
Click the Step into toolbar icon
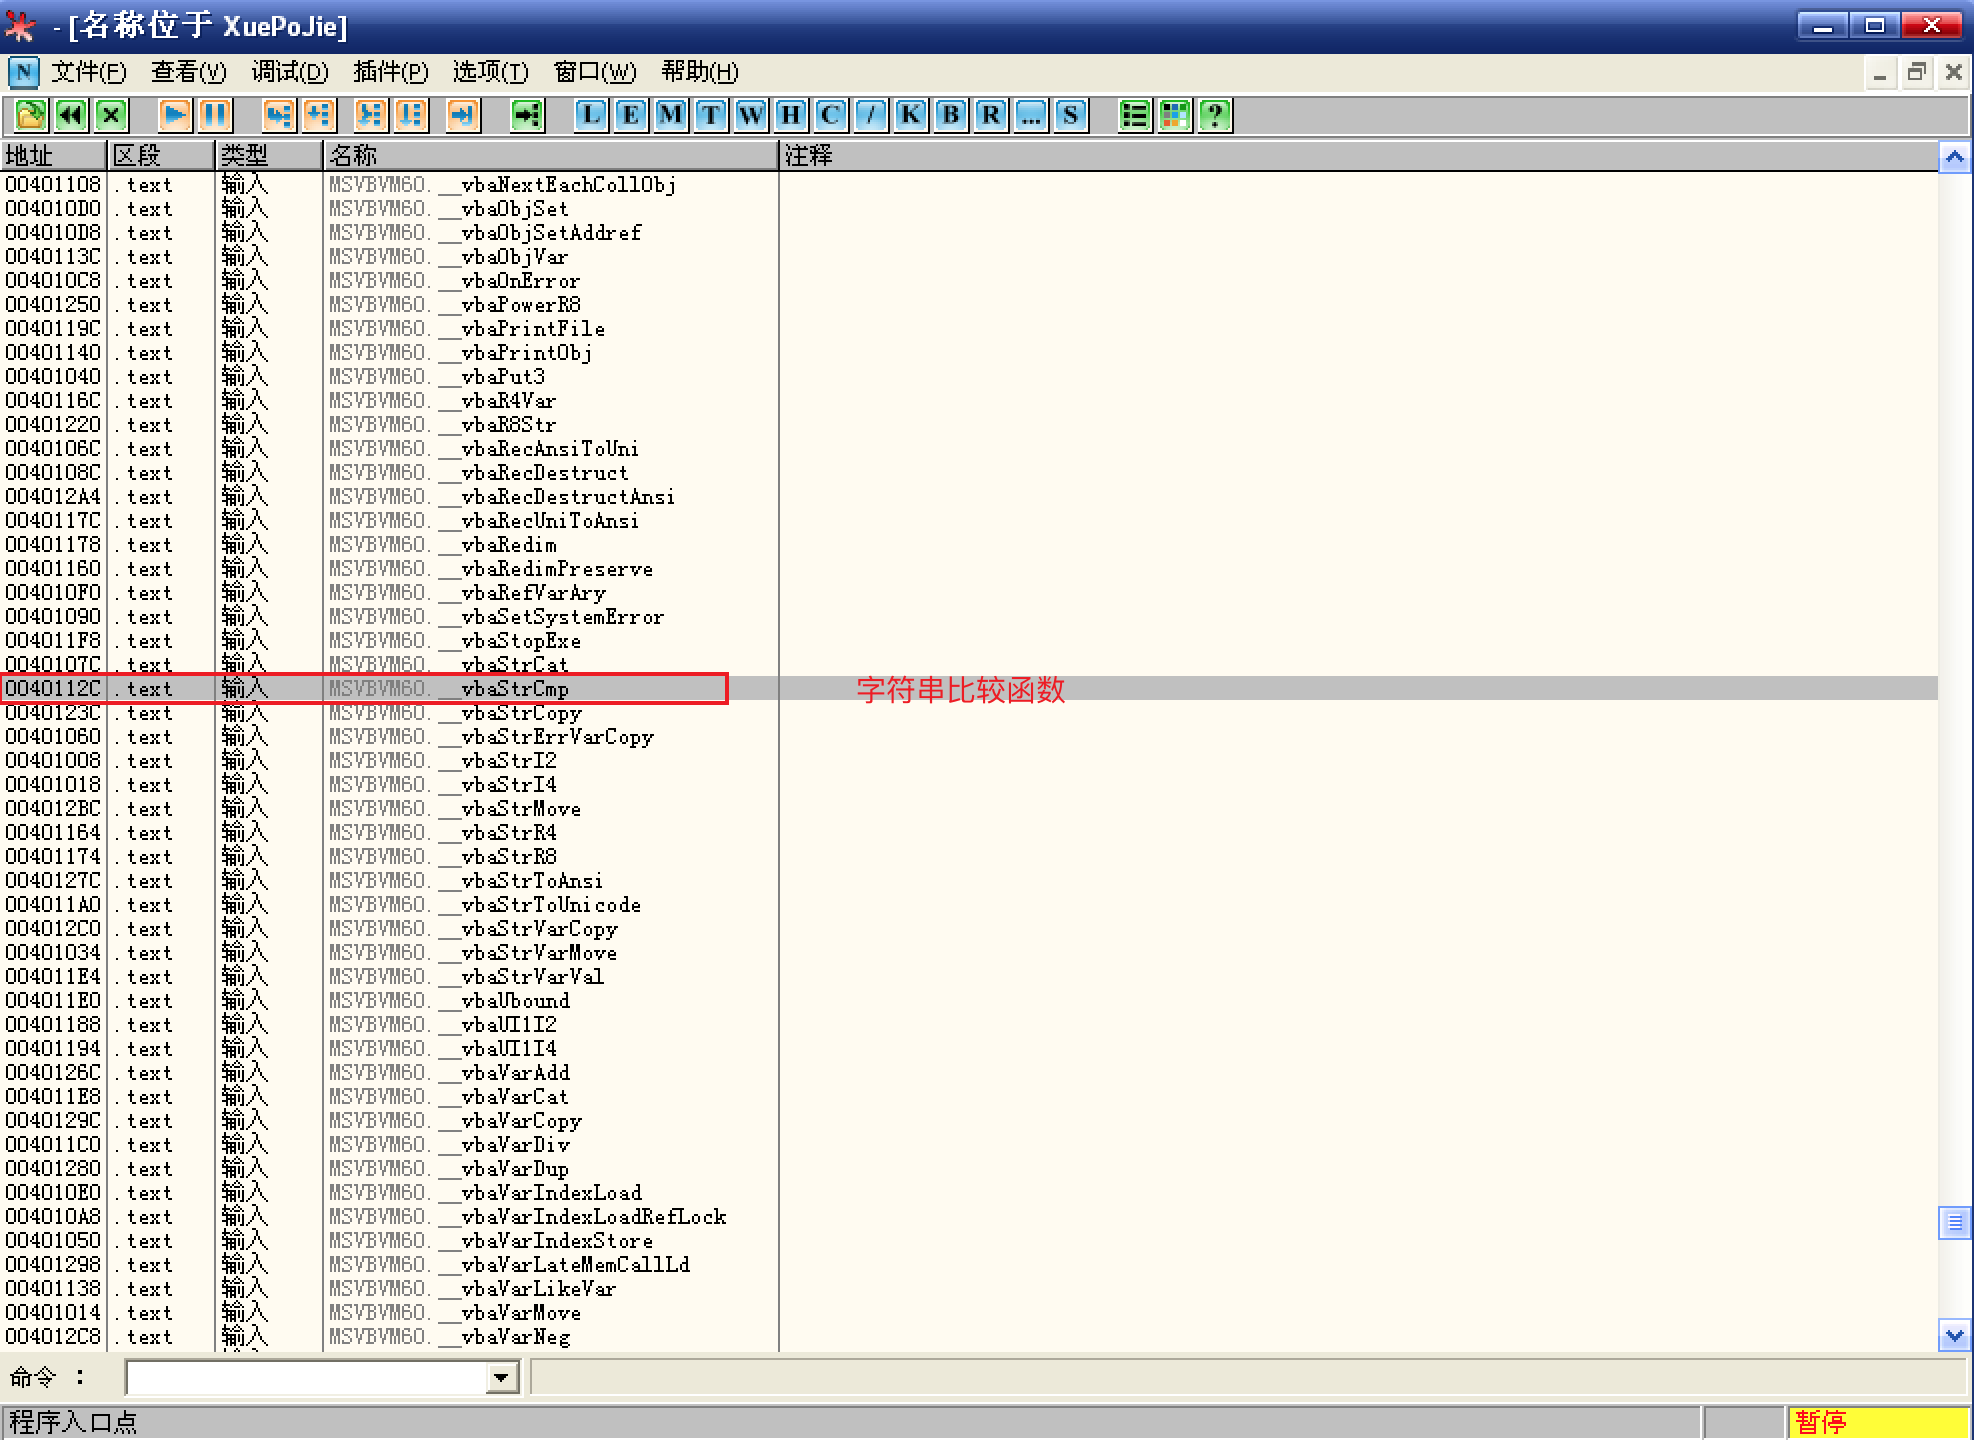[x=278, y=115]
